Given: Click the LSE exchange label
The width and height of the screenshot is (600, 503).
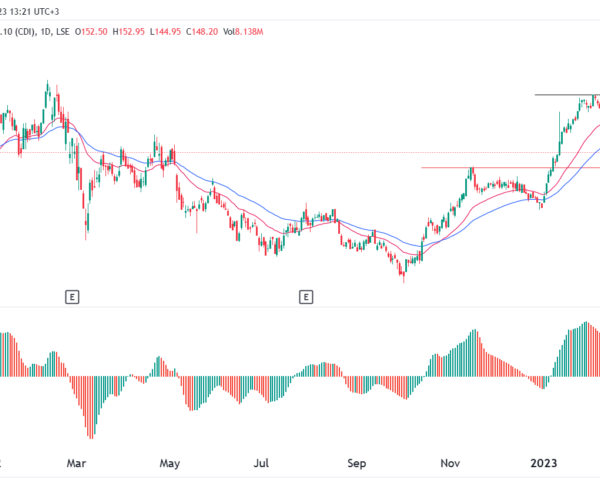Looking at the screenshot, I should point(63,32).
